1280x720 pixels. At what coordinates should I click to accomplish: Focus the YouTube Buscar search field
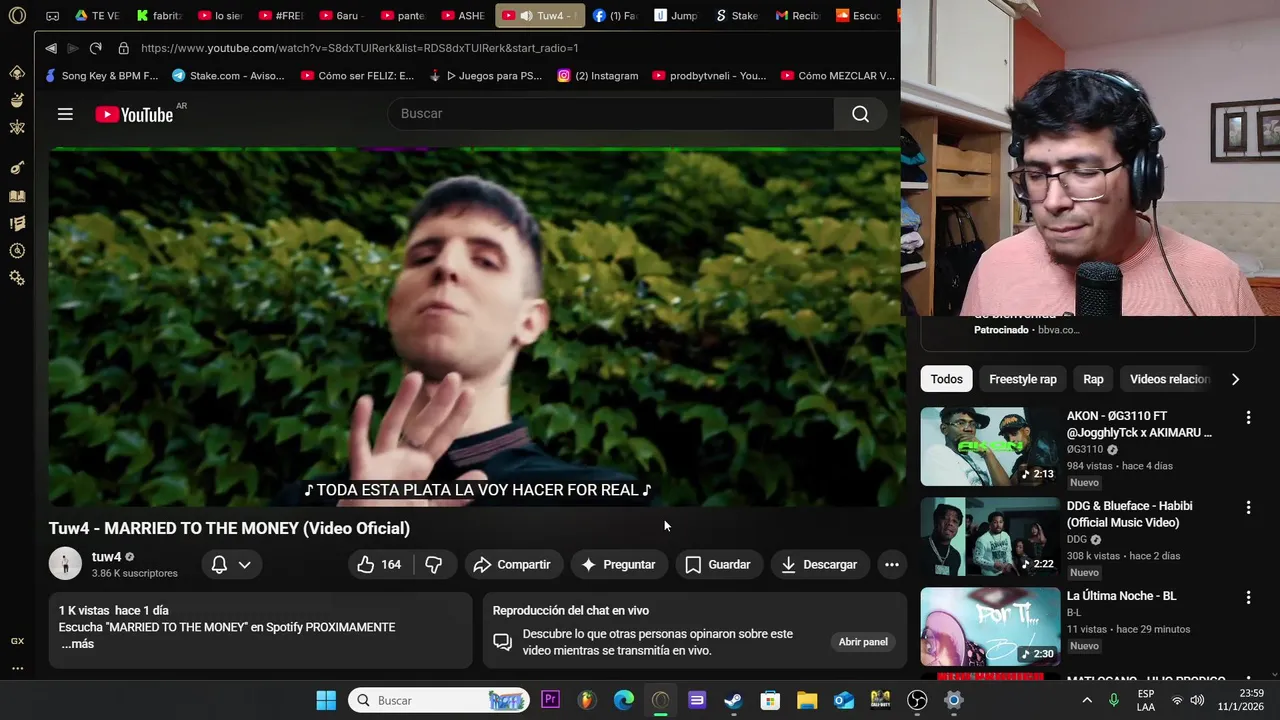(611, 114)
